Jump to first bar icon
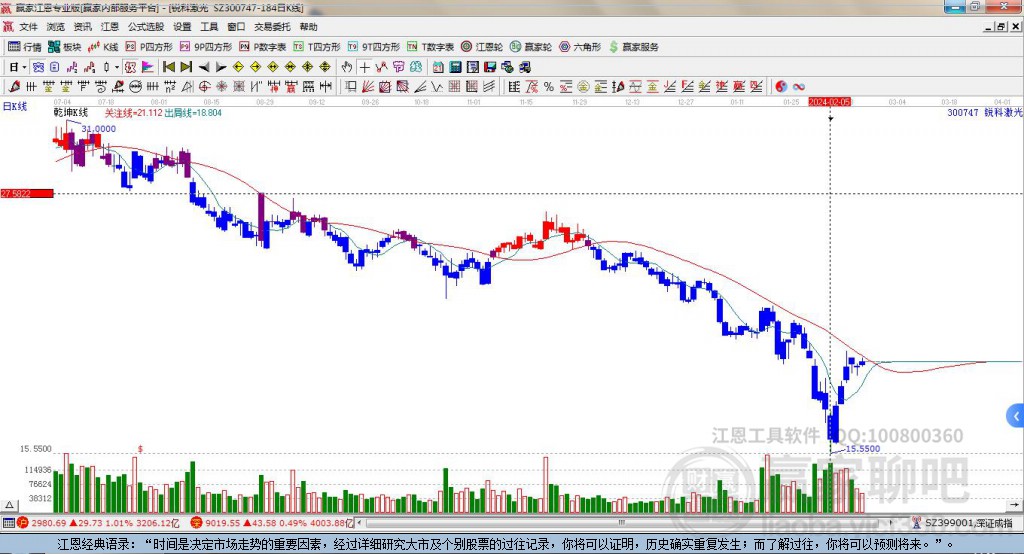This screenshot has width=1024, height=554. [x=168, y=67]
